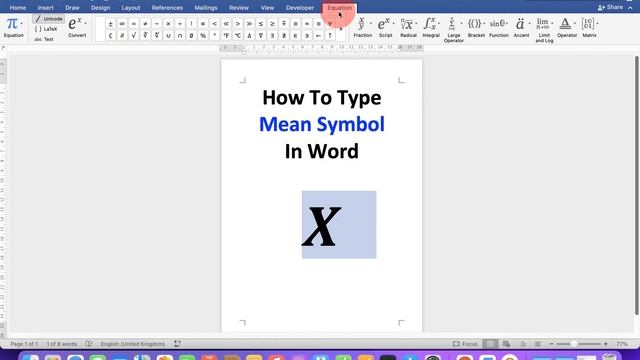This screenshot has height=360, width=640.
Task: Insert the multiplication sign symbol
Action: tap(168, 24)
